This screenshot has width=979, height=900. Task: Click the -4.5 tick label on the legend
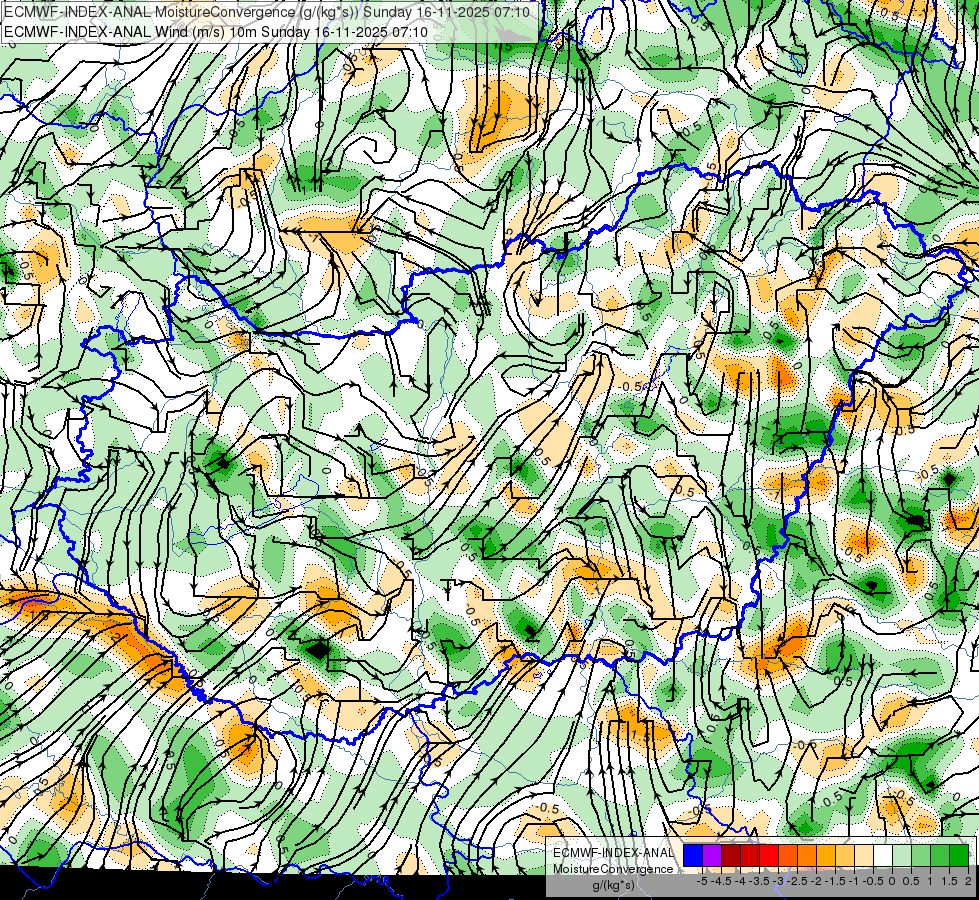[x=721, y=881]
